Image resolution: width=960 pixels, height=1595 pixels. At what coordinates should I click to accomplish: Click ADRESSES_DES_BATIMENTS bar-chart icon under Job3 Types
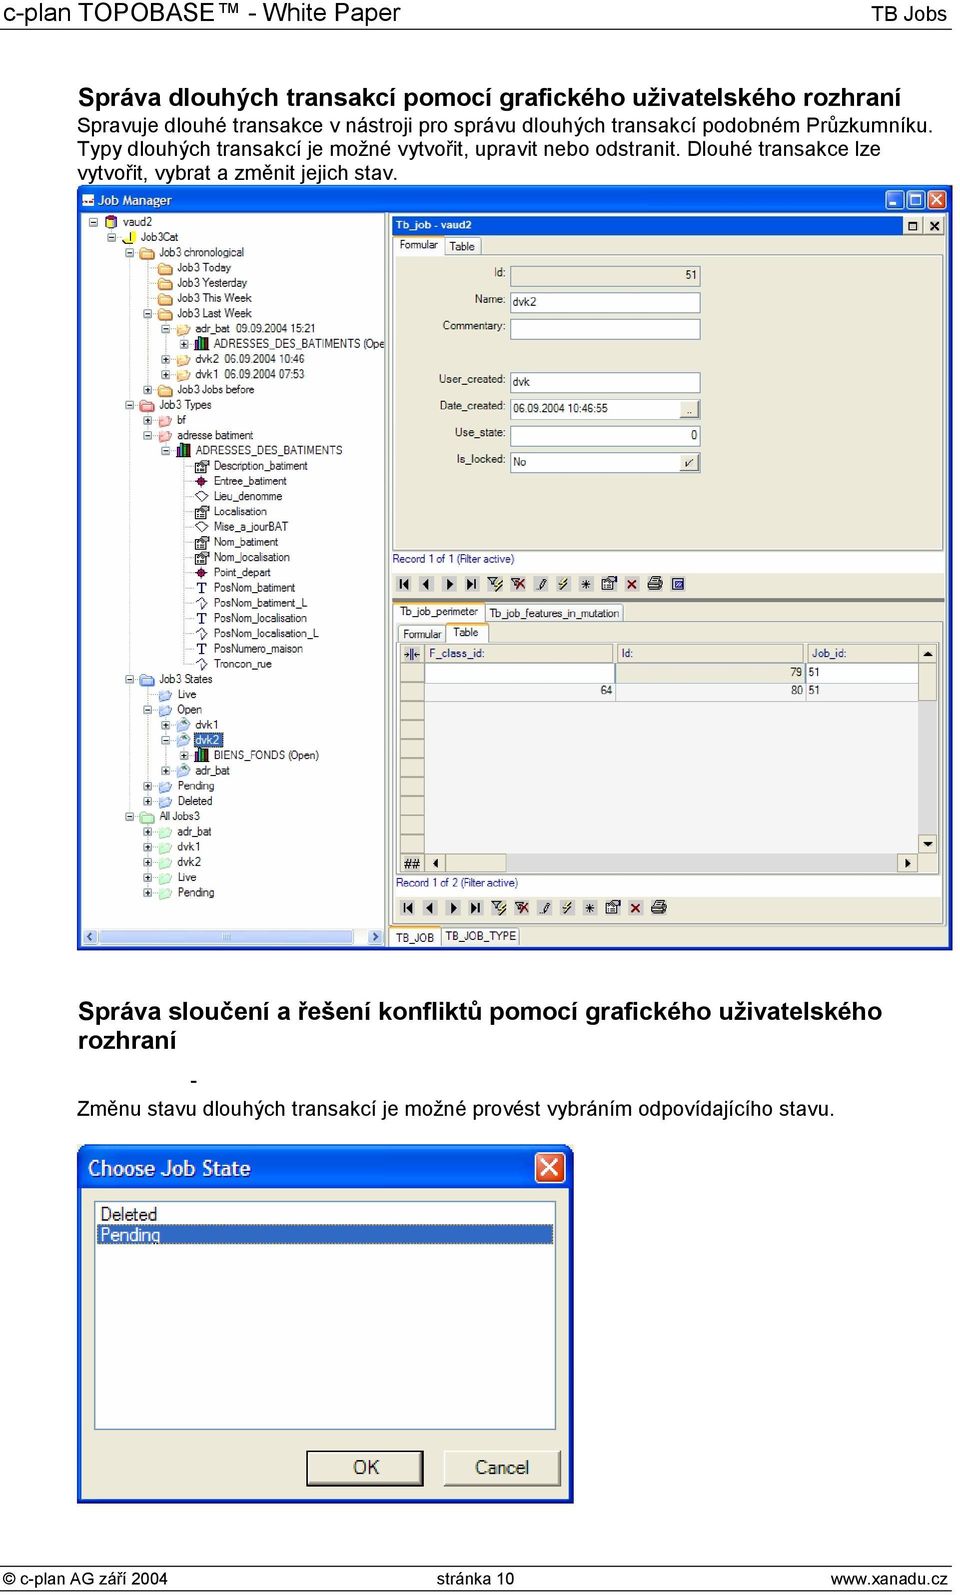click(183, 451)
